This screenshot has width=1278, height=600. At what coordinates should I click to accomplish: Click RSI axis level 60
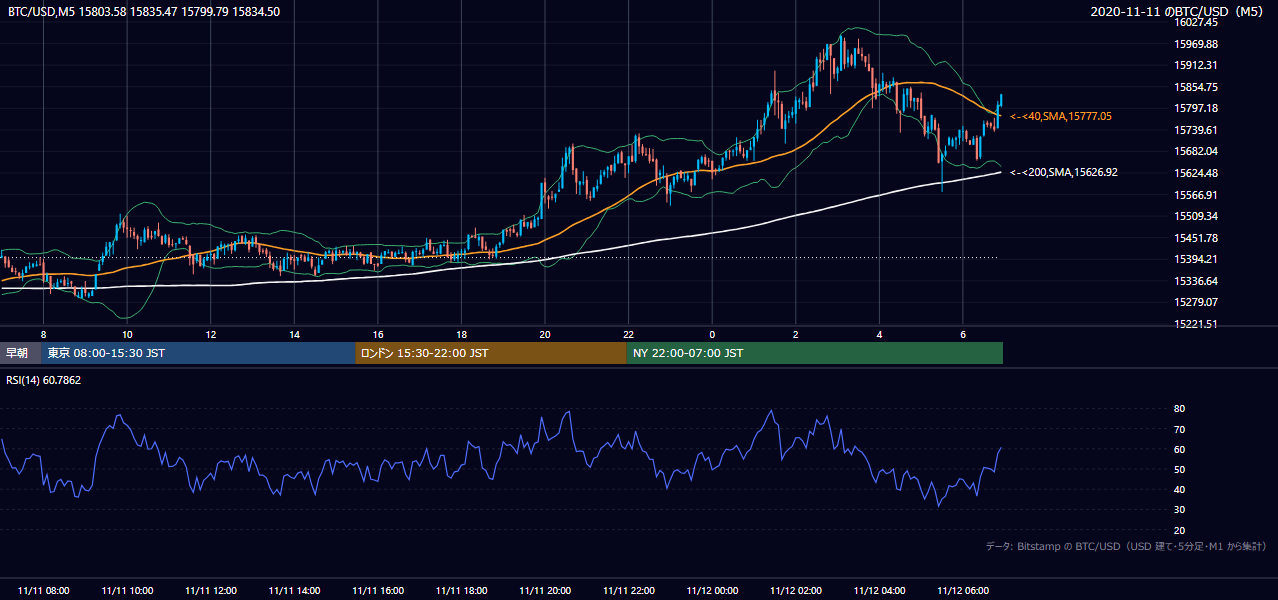(x=1180, y=449)
